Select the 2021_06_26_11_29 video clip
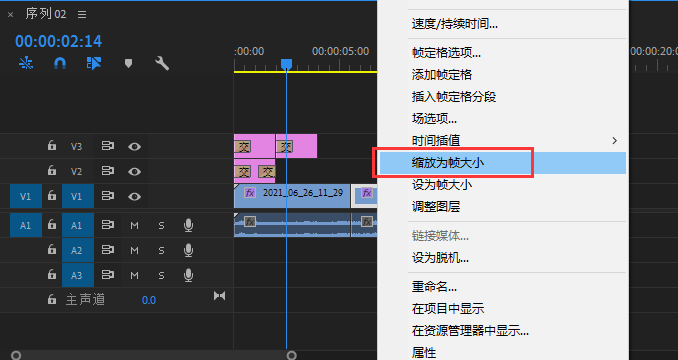 [292, 196]
